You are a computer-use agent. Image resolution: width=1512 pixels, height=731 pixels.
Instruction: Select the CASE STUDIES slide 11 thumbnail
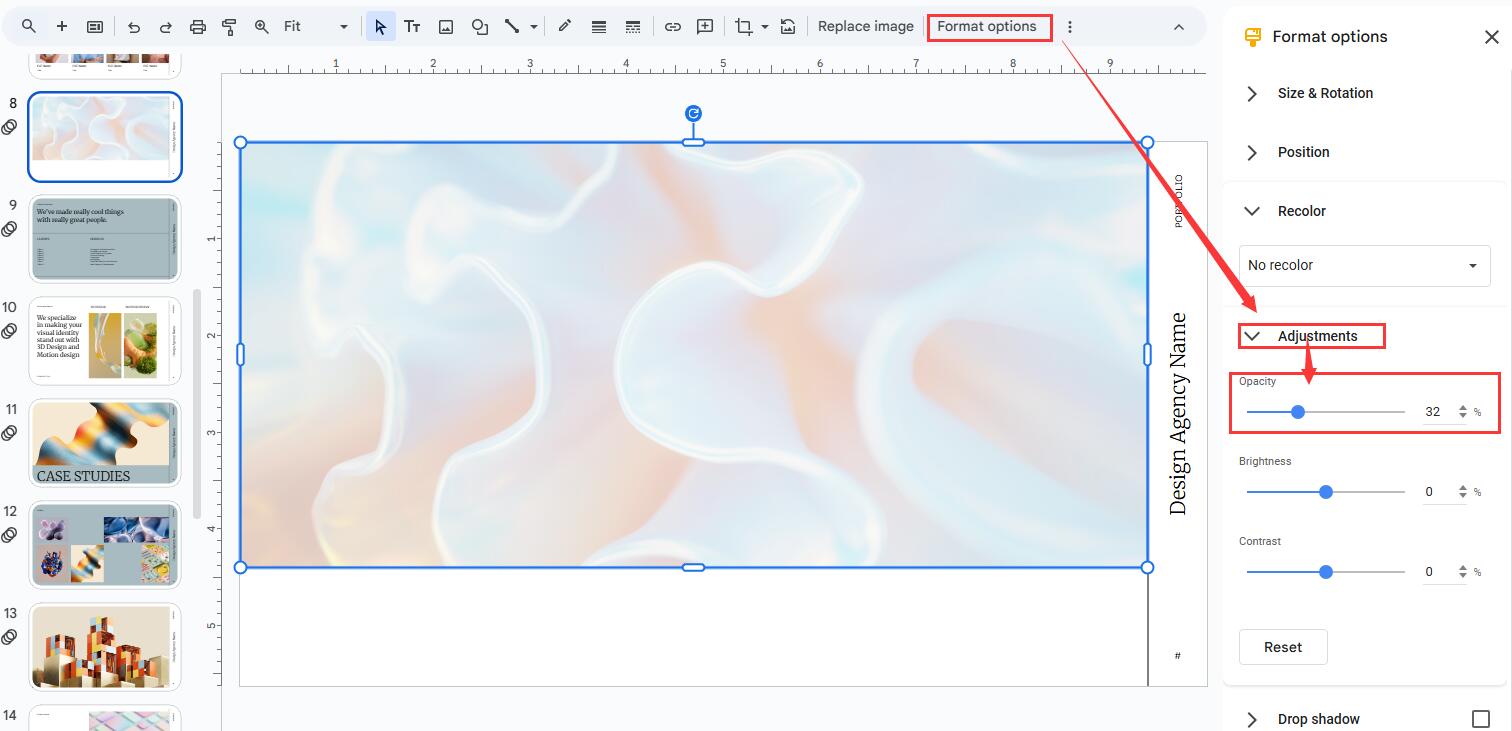(105, 443)
